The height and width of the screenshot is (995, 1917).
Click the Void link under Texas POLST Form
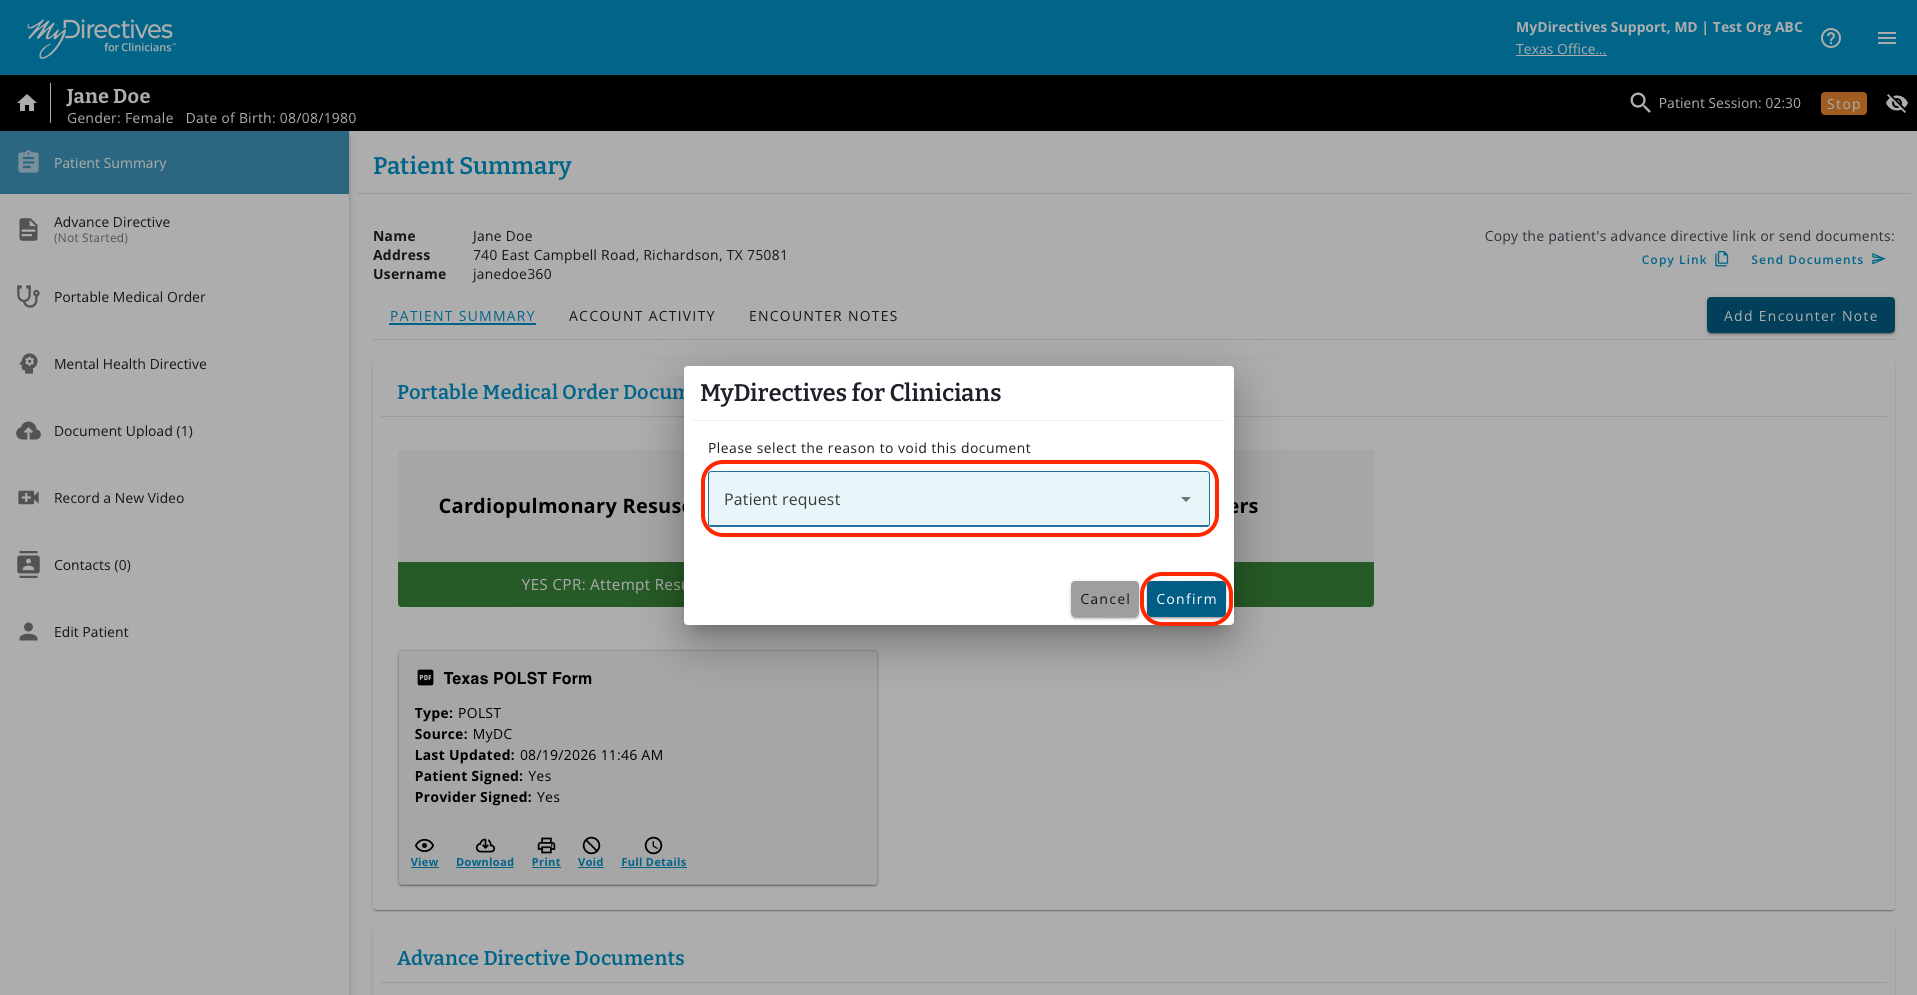coord(590,862)
